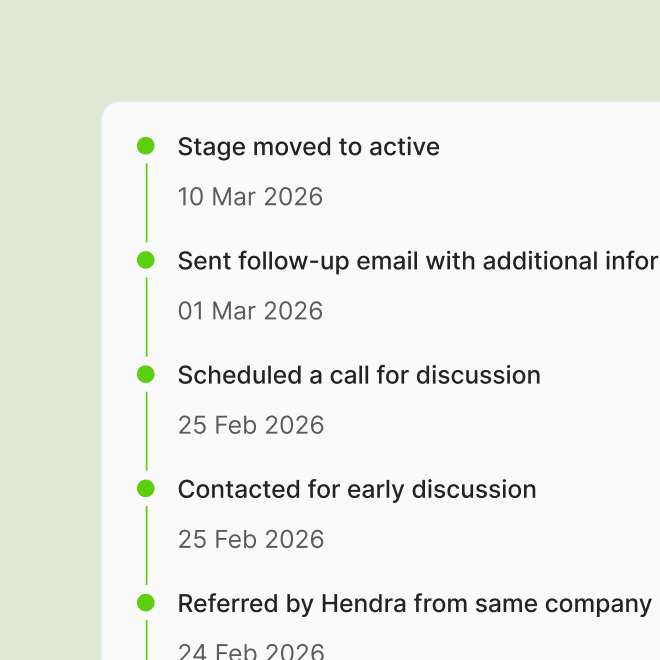Click the green line below Contacted dot
The image size is (660, 660).
(146, 545)
